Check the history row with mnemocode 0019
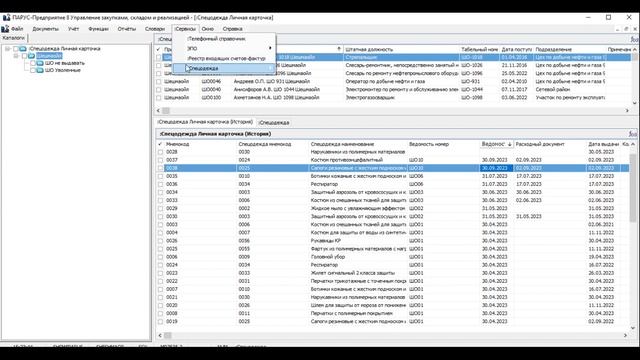Screen dimensions: 640x360 160,322
